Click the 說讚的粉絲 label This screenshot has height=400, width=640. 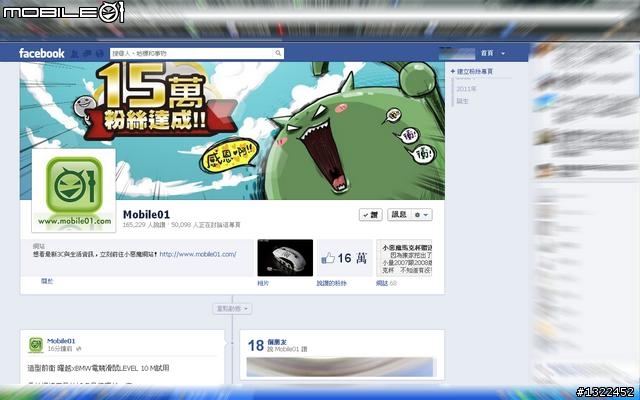(331, 283)
